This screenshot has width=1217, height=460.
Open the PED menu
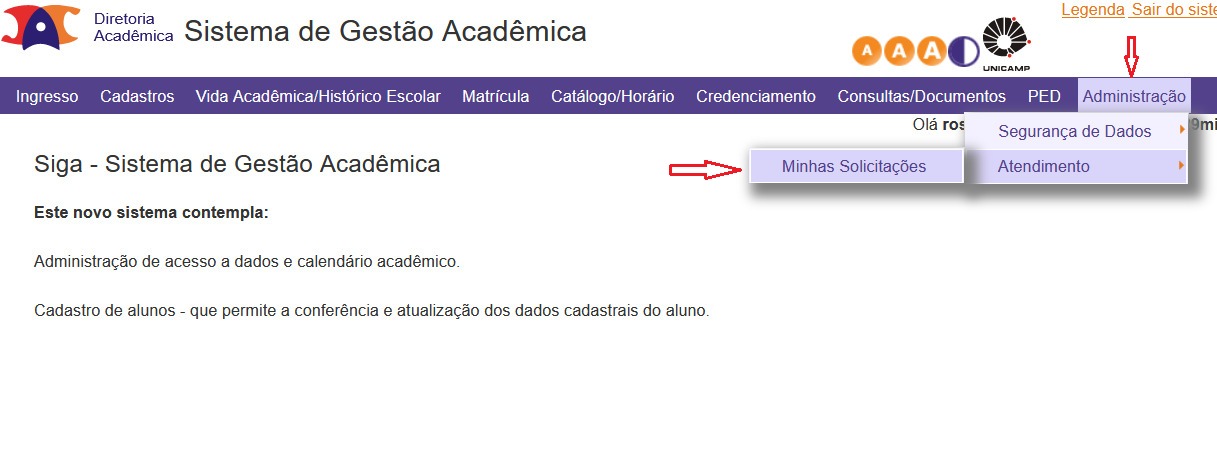[x=1044, y=96]
